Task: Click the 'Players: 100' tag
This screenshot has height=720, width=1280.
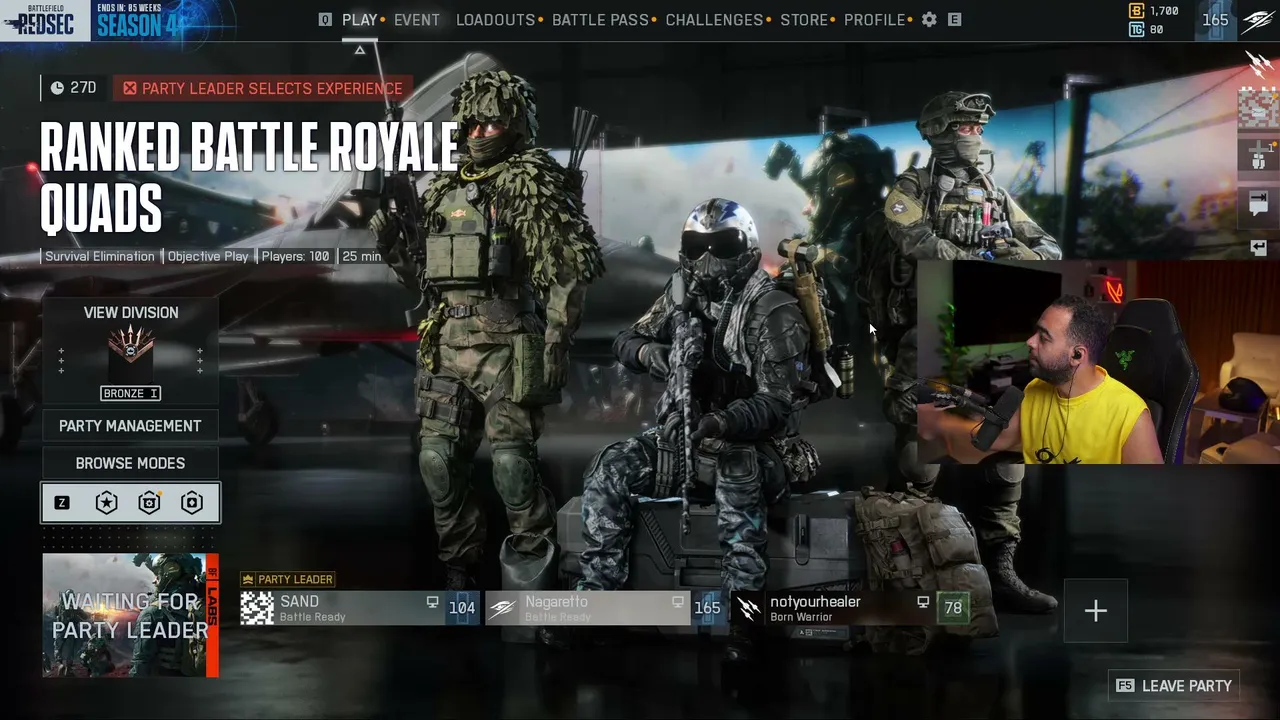Action: pos(295,256)
